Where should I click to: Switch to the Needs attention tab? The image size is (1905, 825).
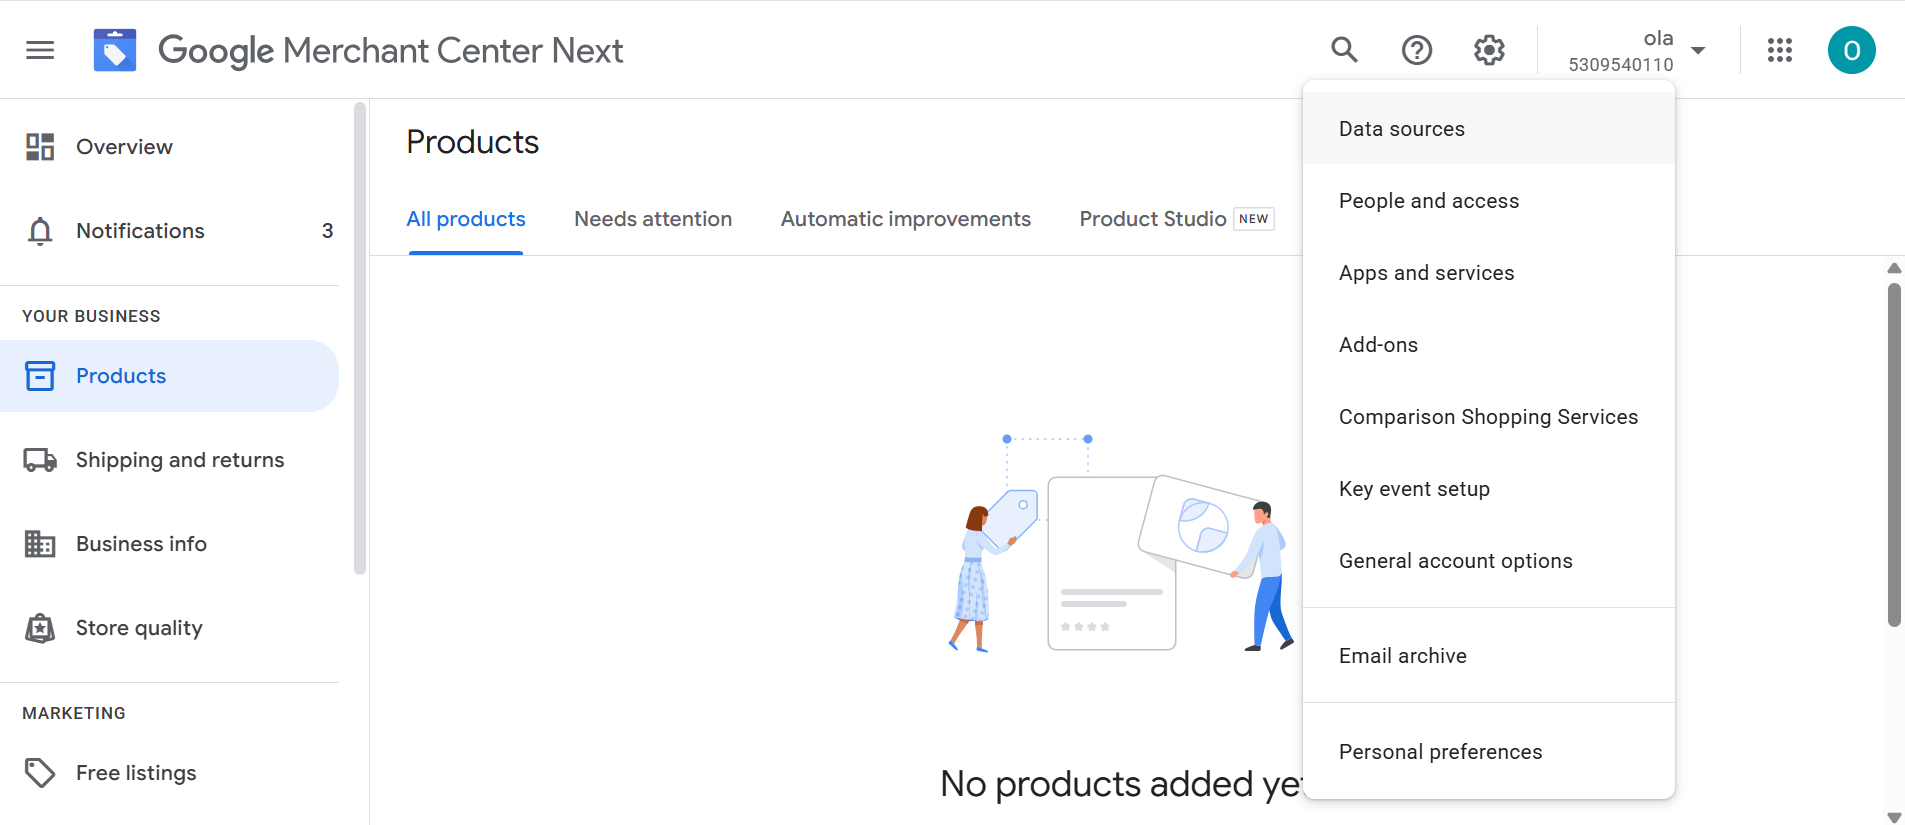coord(653,219)
